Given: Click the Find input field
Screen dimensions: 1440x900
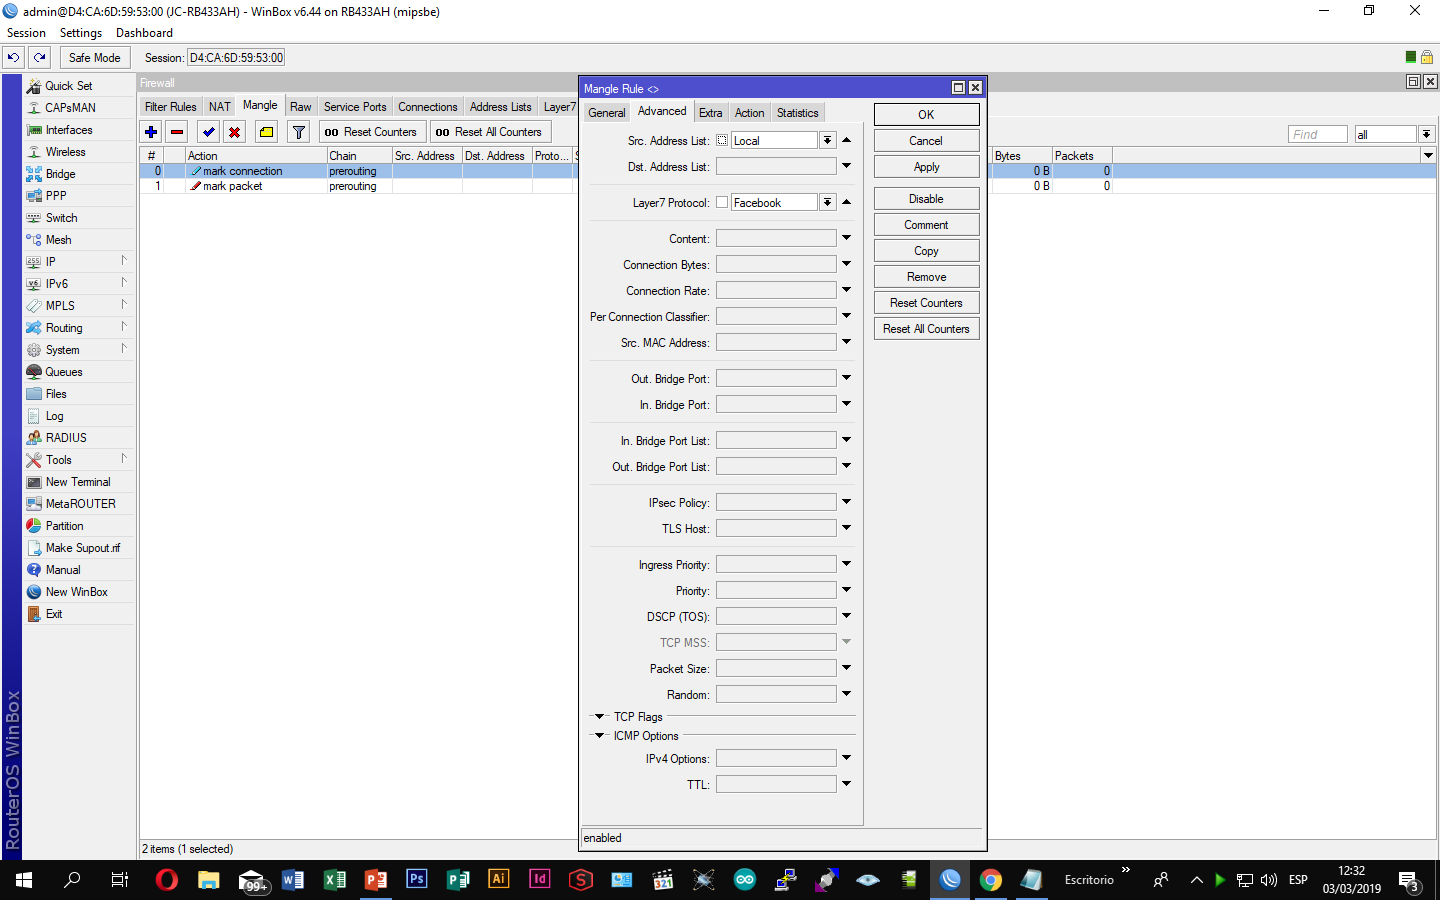Looking at the screenshot, I should click(x=1318, y=134).
